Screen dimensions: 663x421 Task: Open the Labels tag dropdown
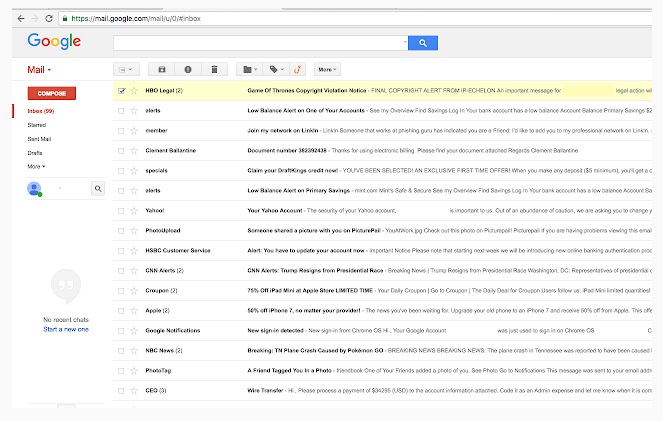(x=277, y=69)
